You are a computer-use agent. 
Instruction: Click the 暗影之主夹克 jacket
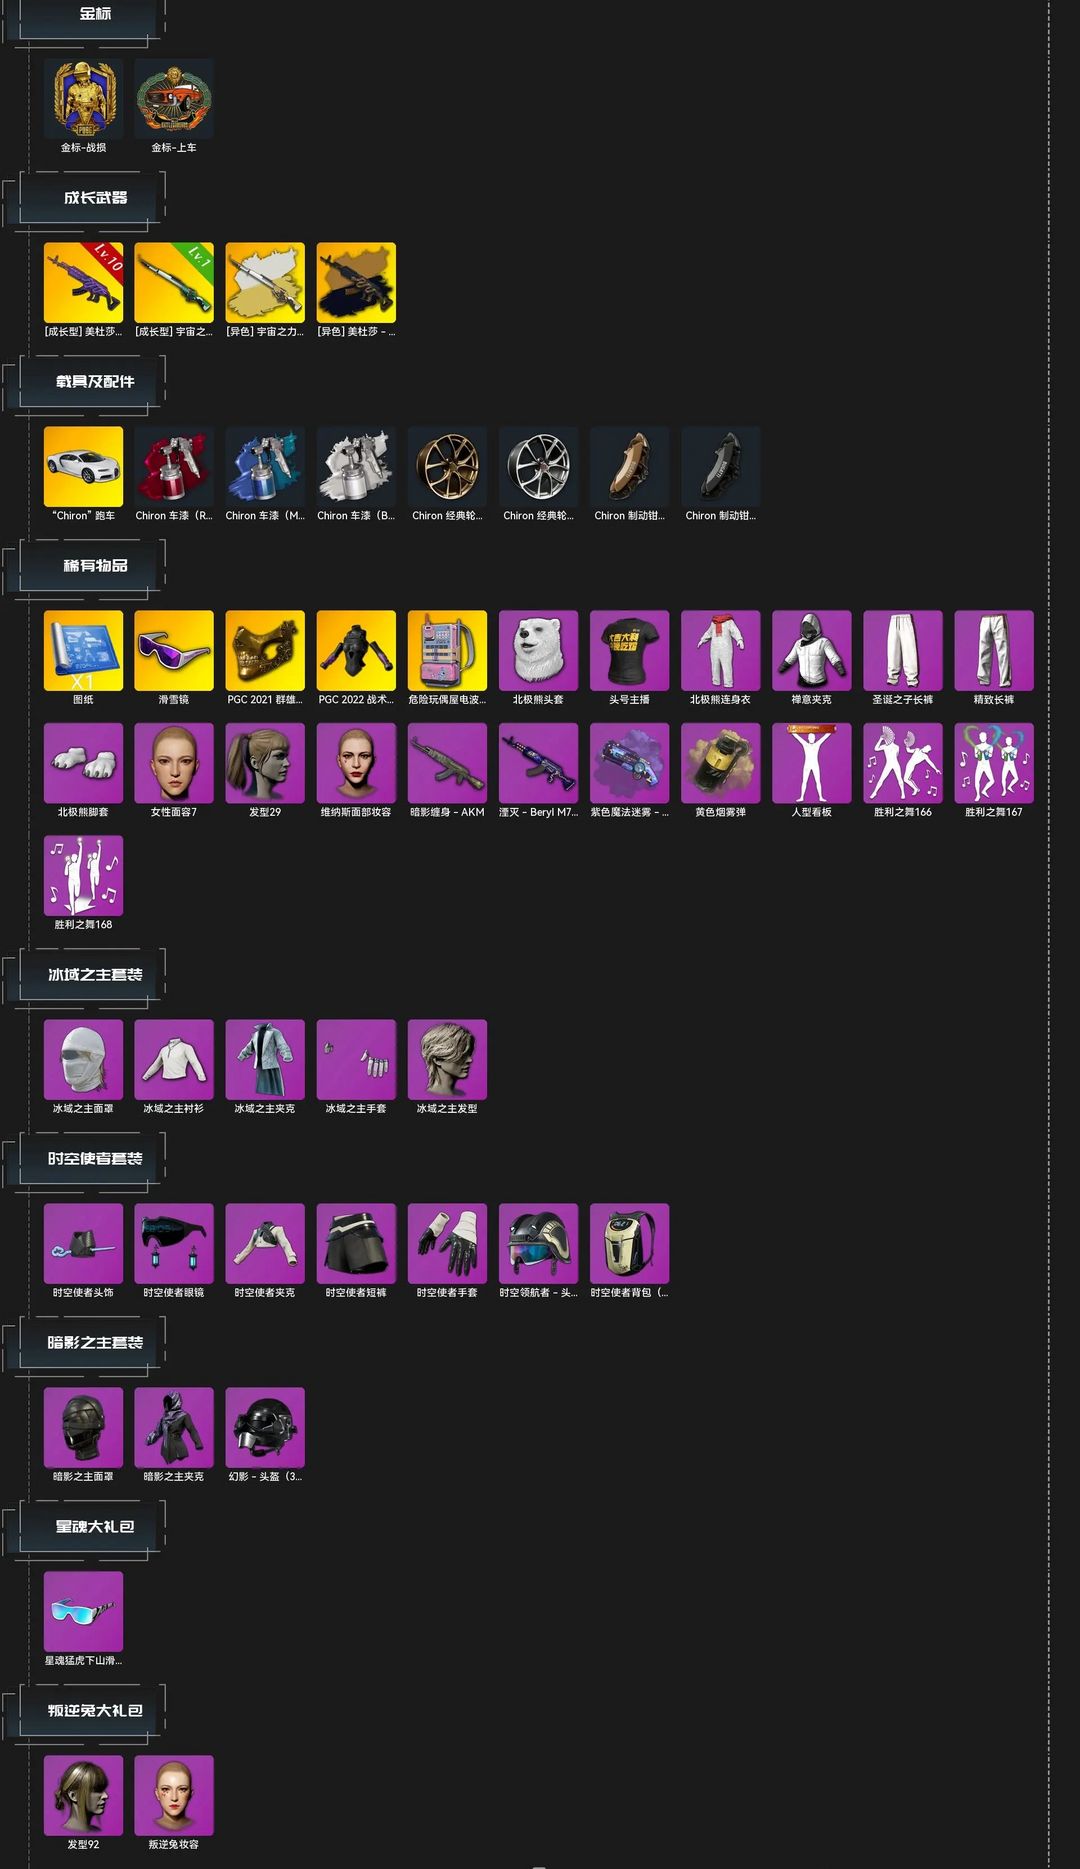click(174, 1427)
